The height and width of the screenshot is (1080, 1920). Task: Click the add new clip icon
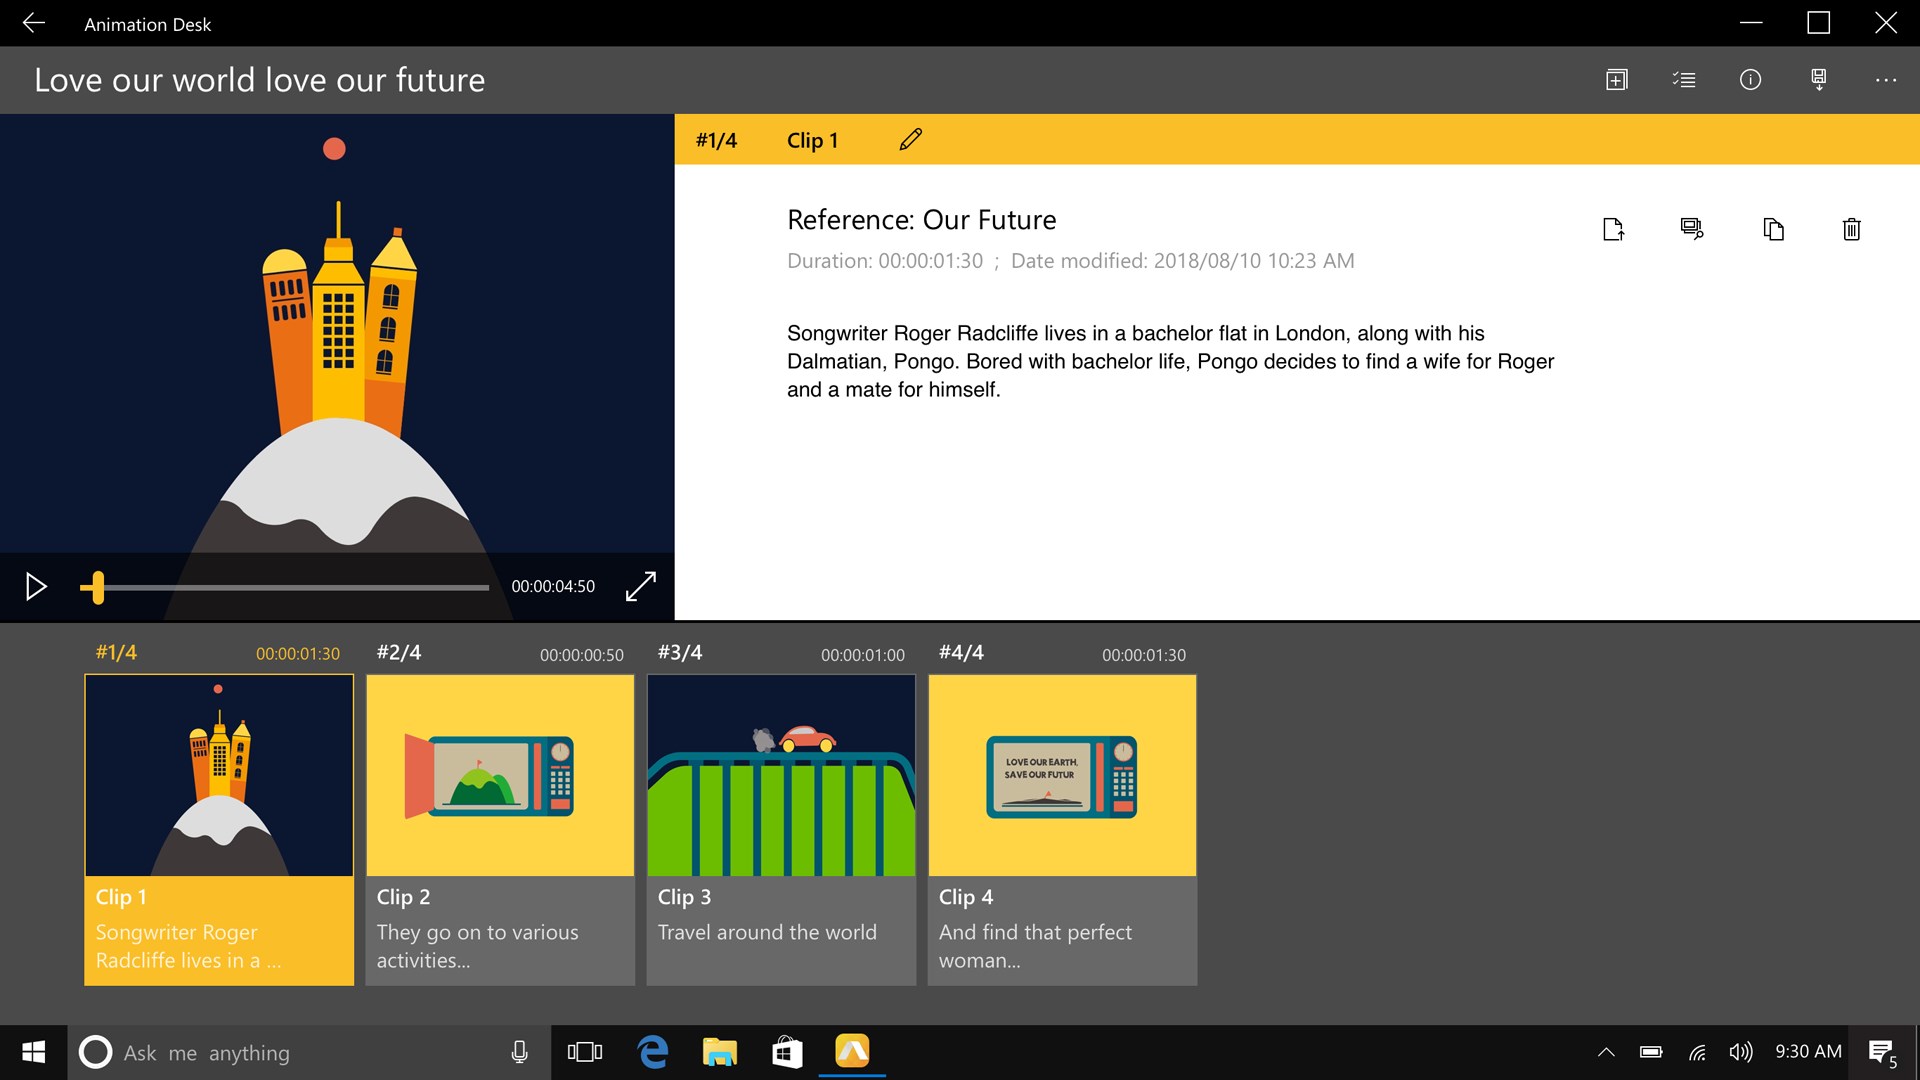[1617, 80]
